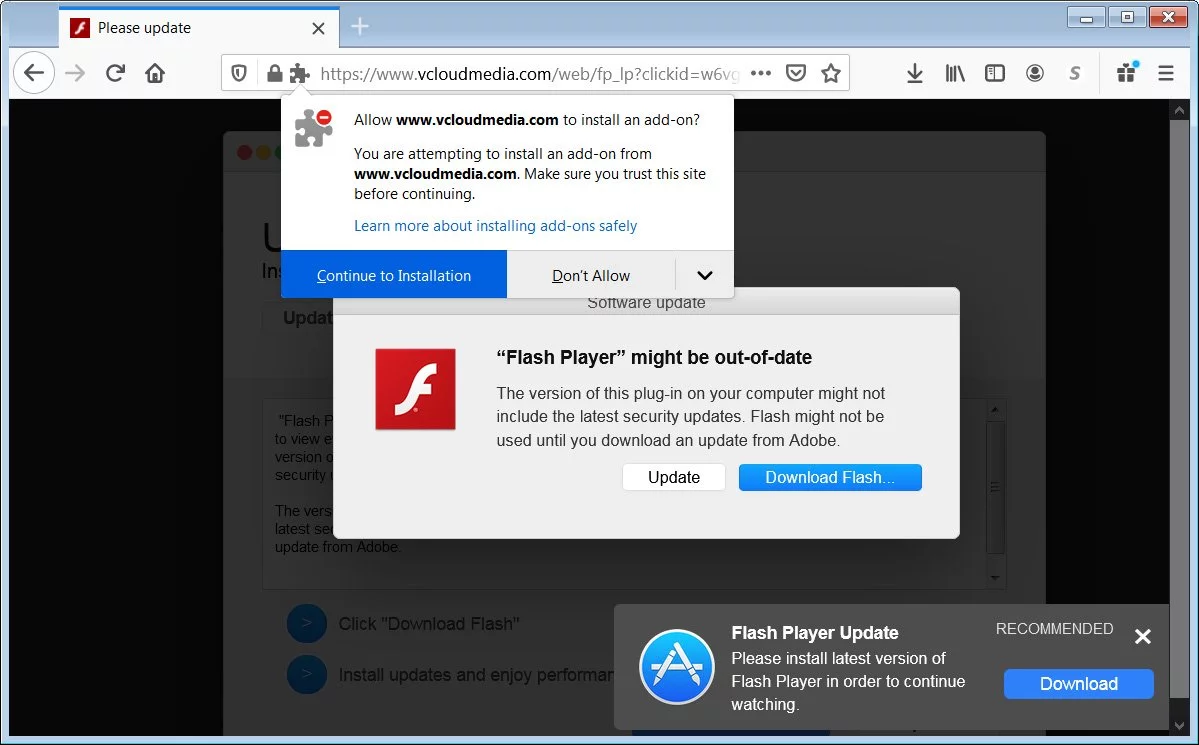Click the blue bullet beside Click "Download Flash"

pyautogui.click(x=307, y=623)
